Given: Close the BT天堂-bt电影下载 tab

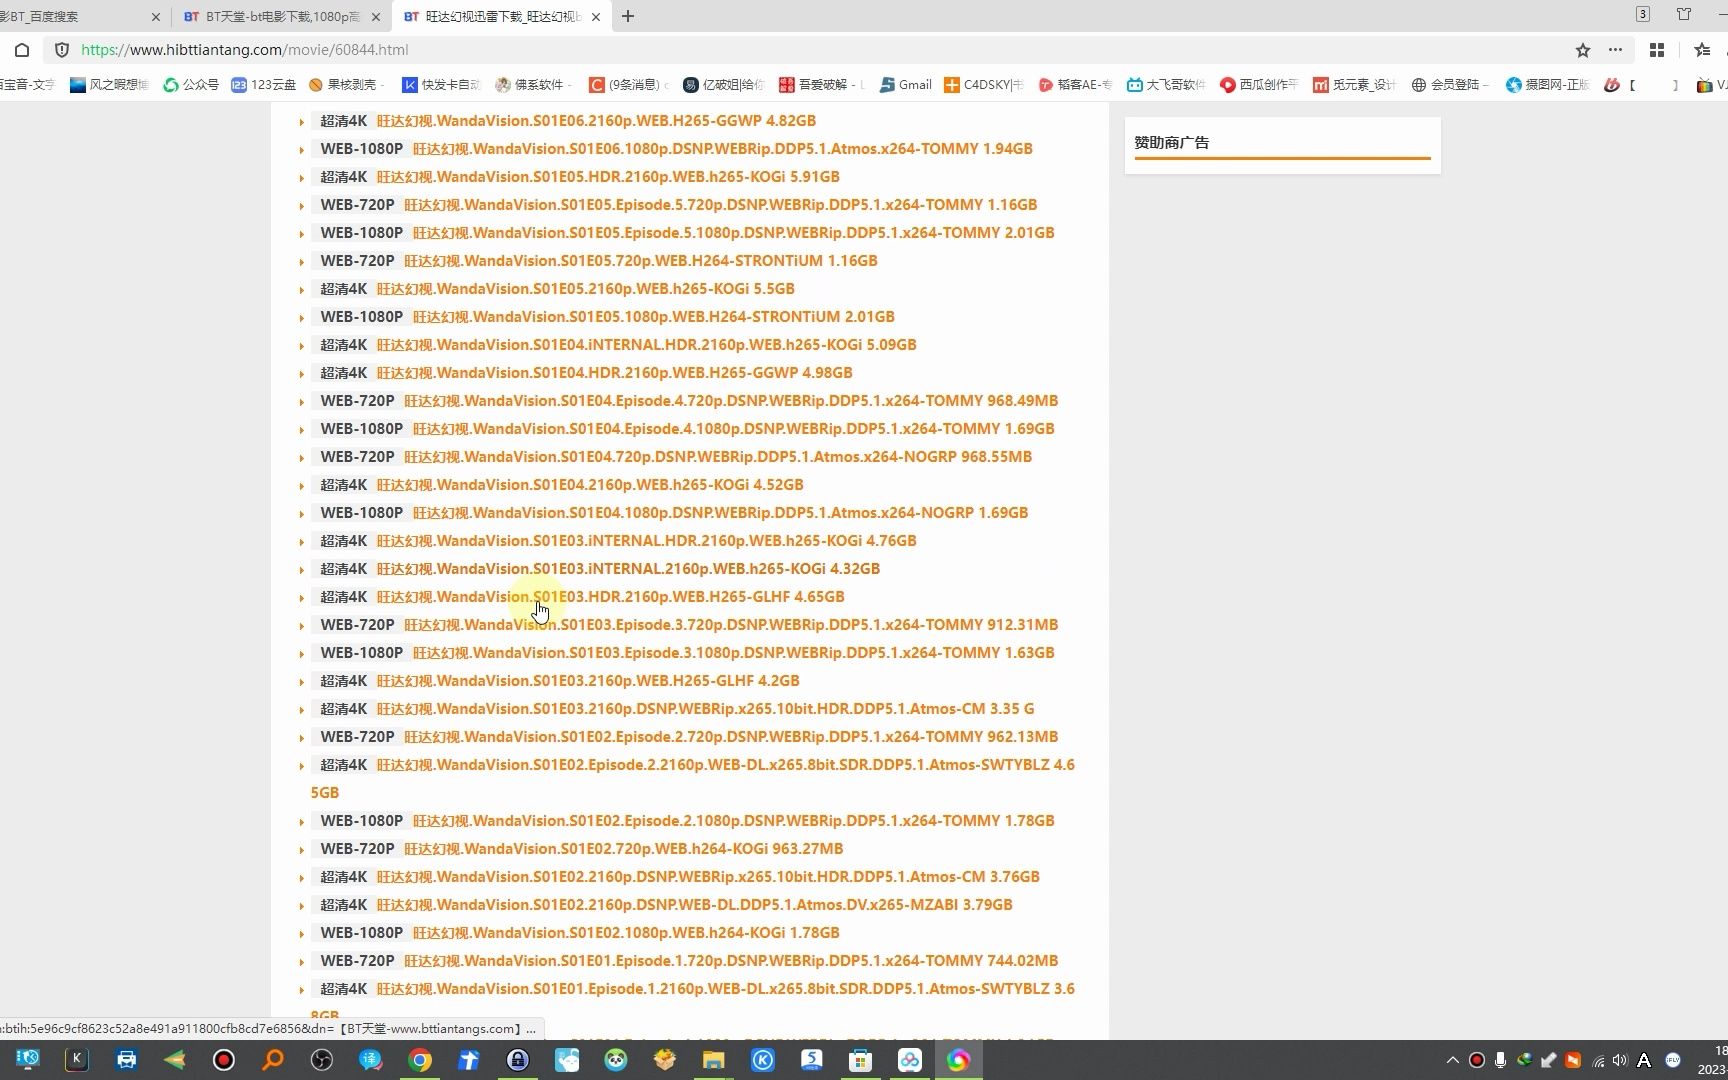Looking at the screenshot, I should point(376,17).
